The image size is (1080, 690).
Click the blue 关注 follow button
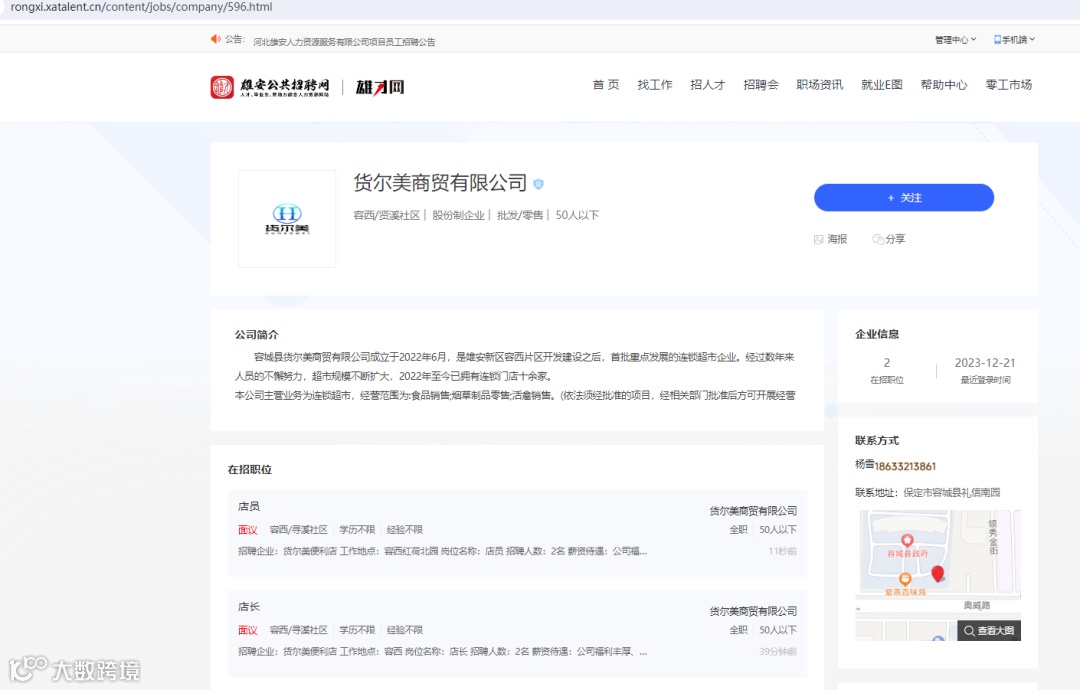(904, 198)
